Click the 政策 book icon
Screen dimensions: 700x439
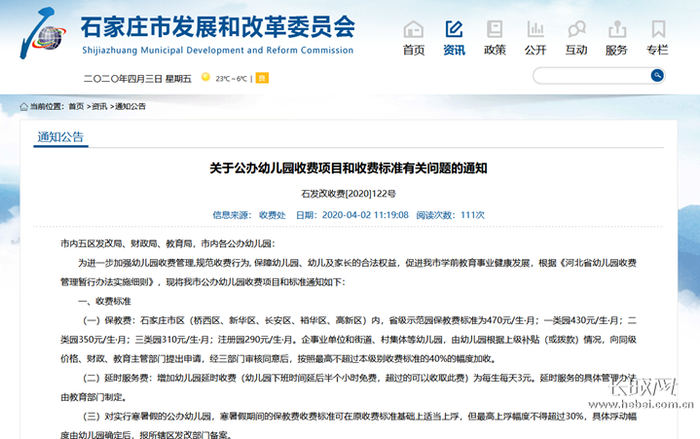coord(495,29)
